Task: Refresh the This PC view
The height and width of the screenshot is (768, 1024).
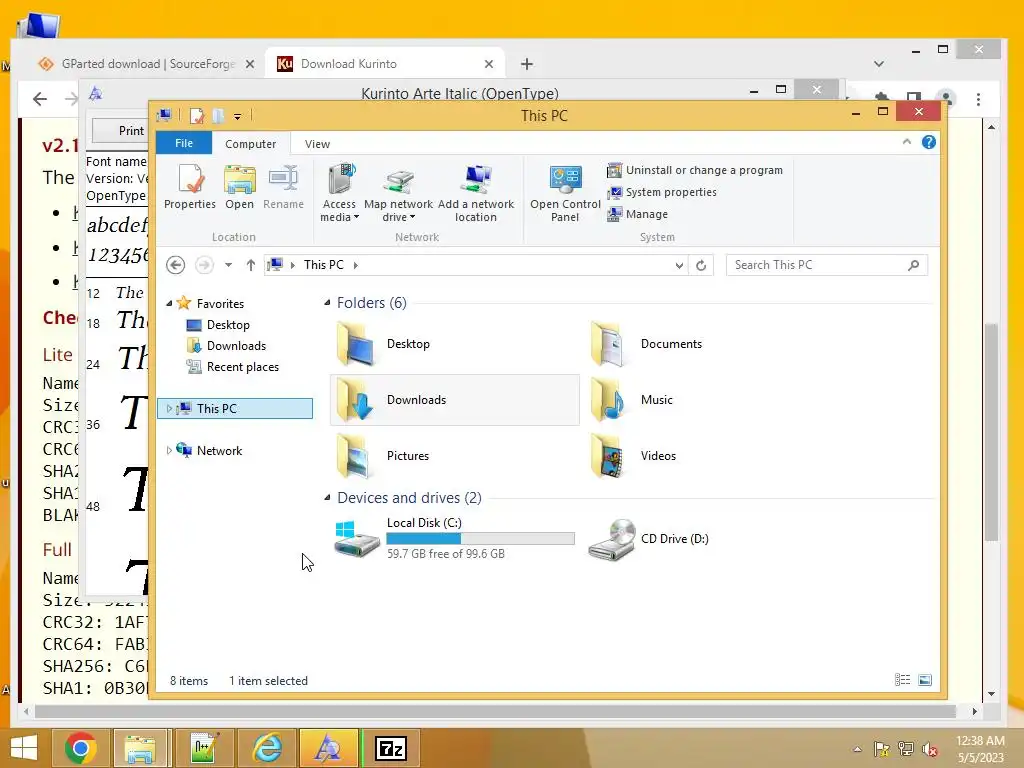Action: (701, 265)
